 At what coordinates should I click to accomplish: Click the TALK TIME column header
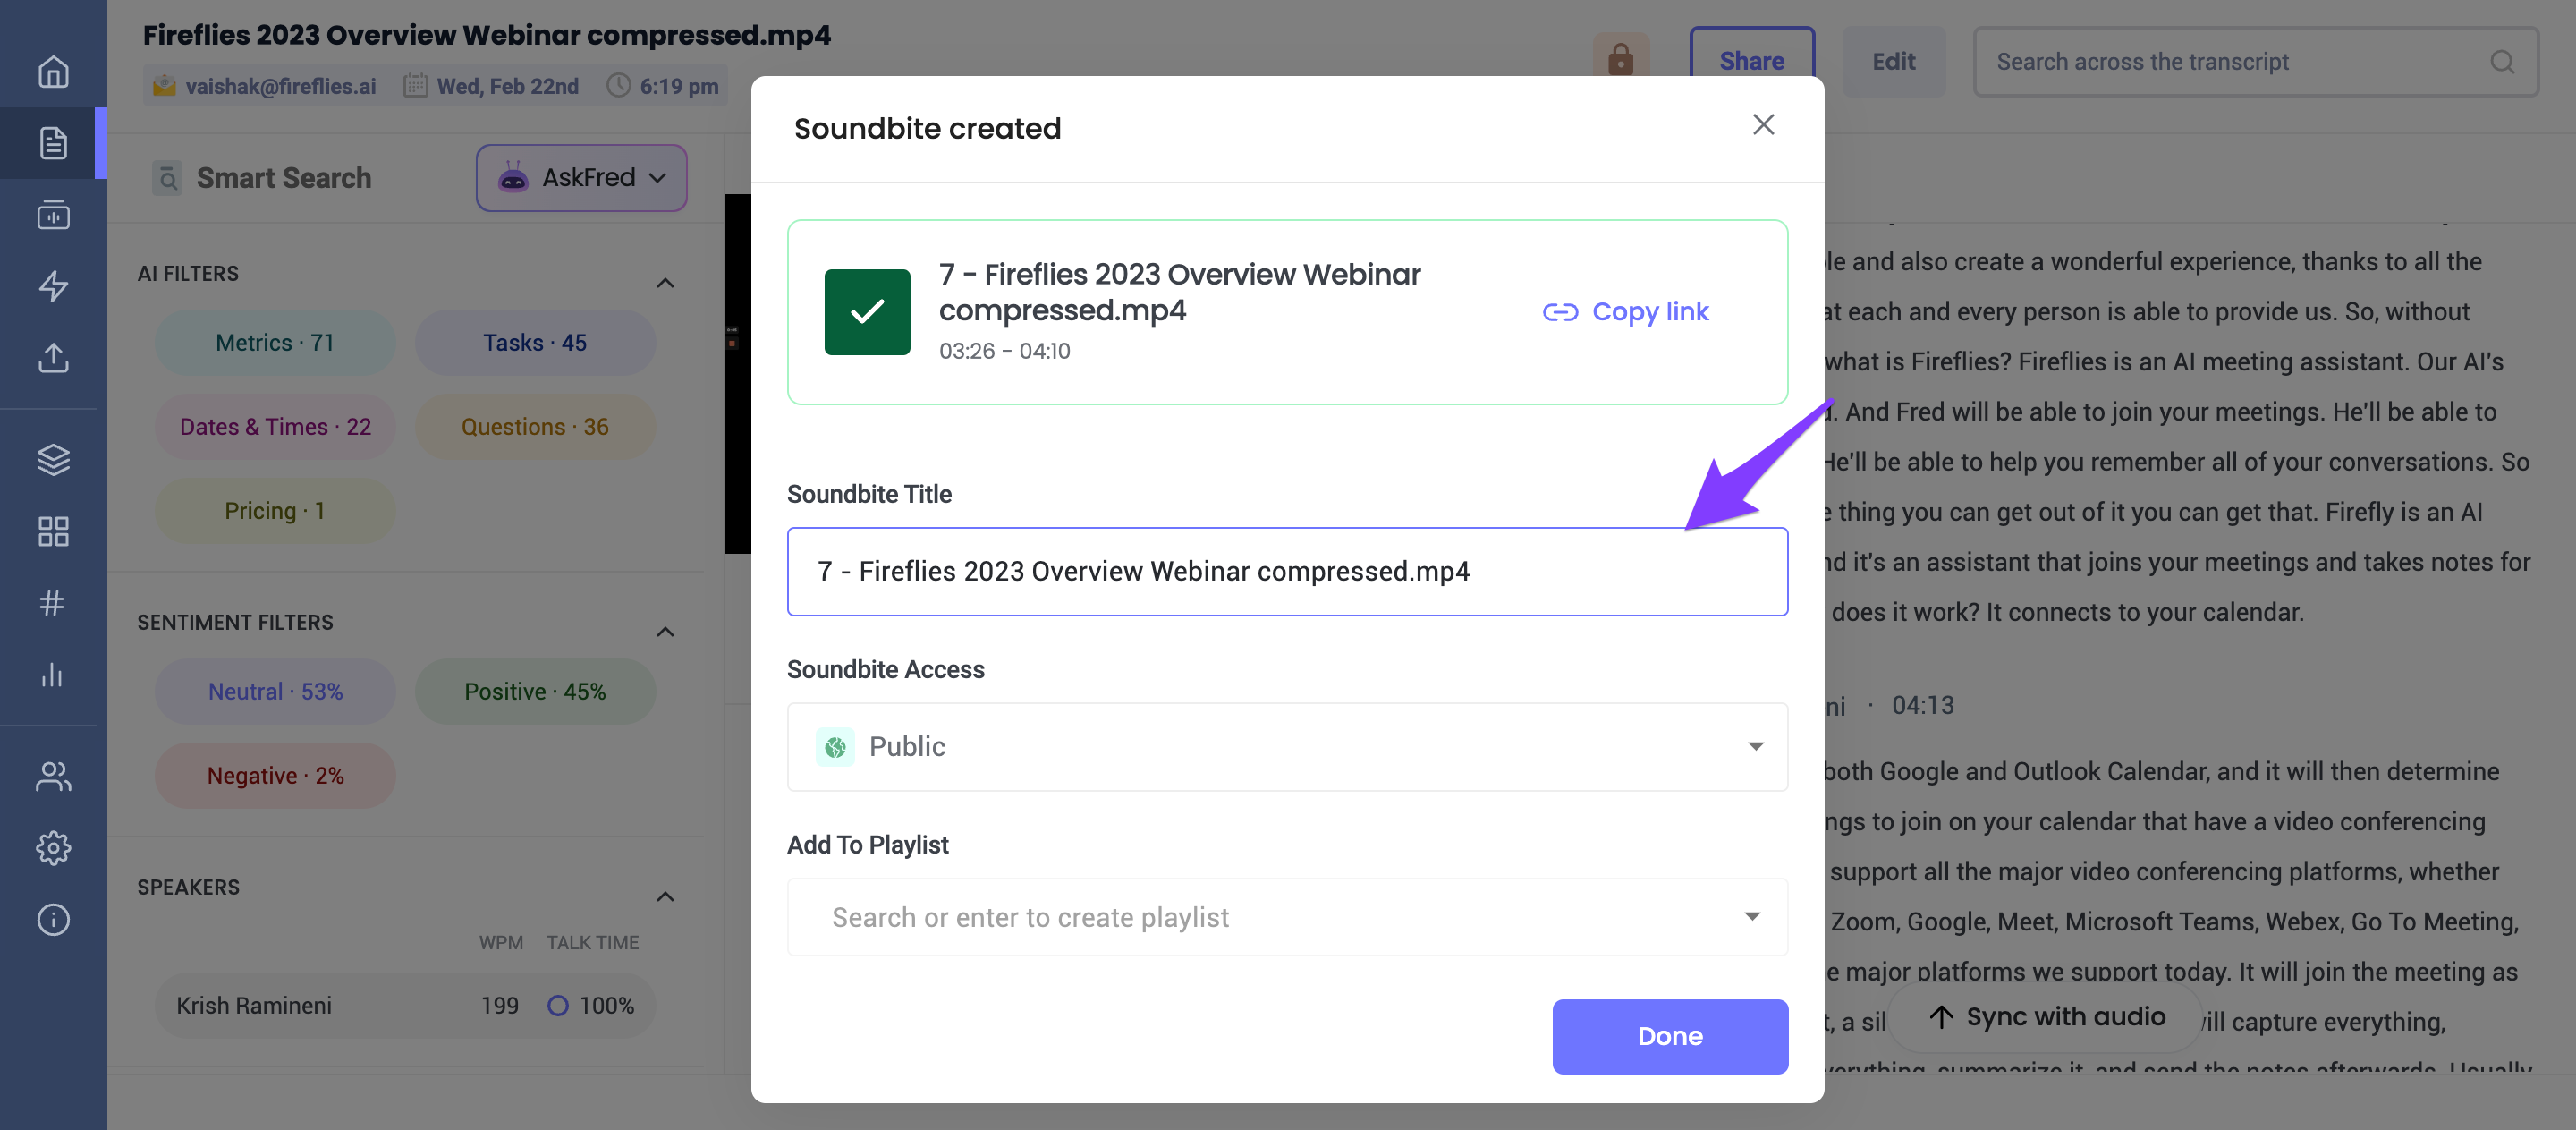[592, 943]
